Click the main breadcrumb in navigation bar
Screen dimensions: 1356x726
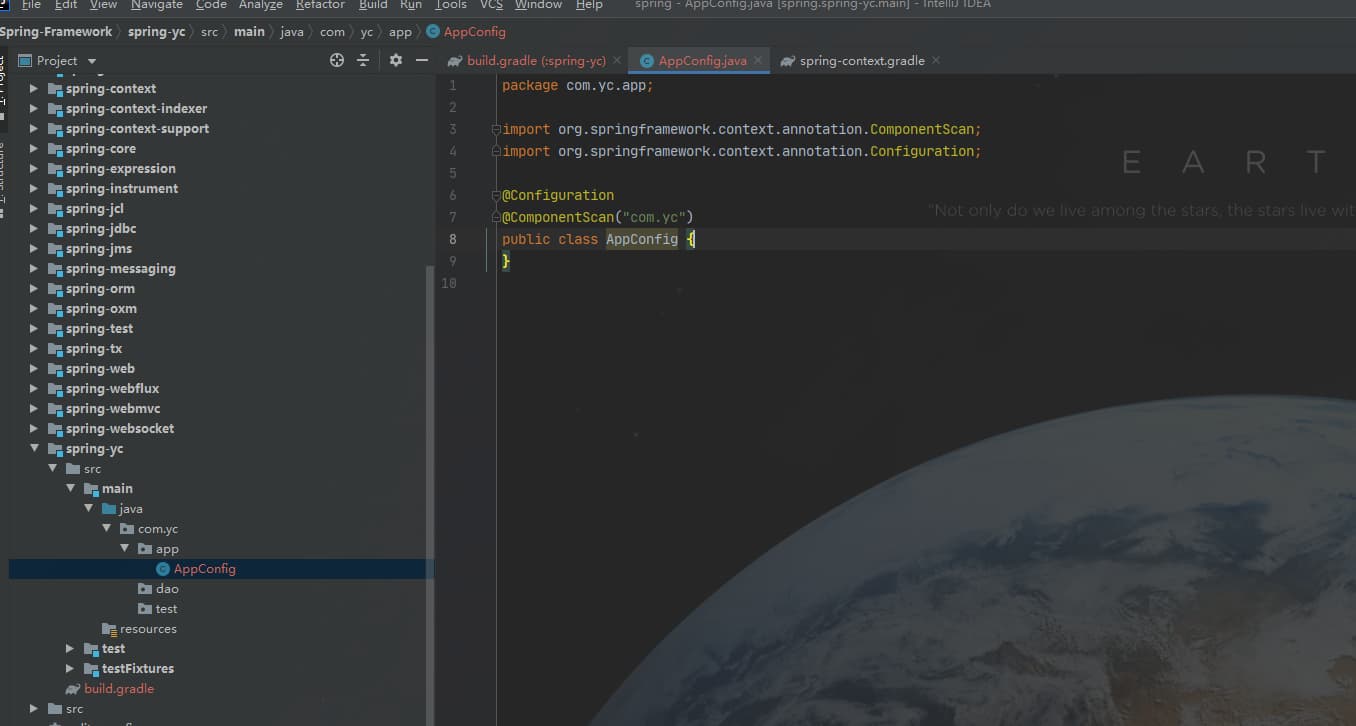(249, 32)
